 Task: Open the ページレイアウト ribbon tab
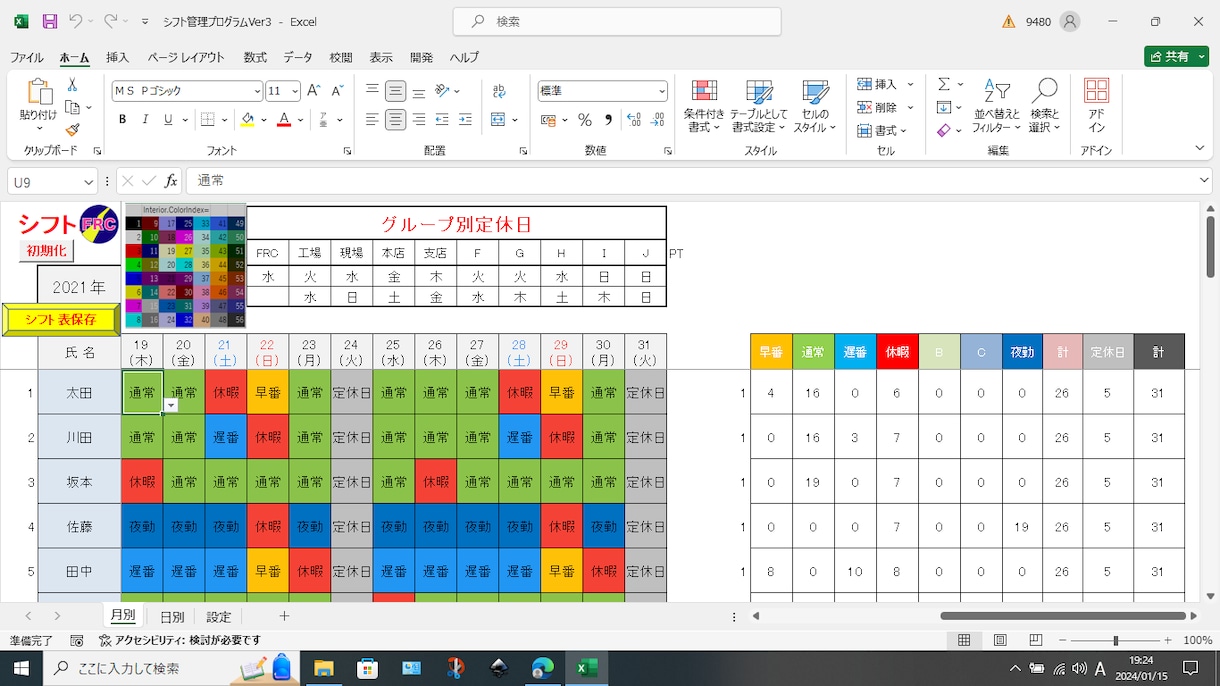coord(186,57)
